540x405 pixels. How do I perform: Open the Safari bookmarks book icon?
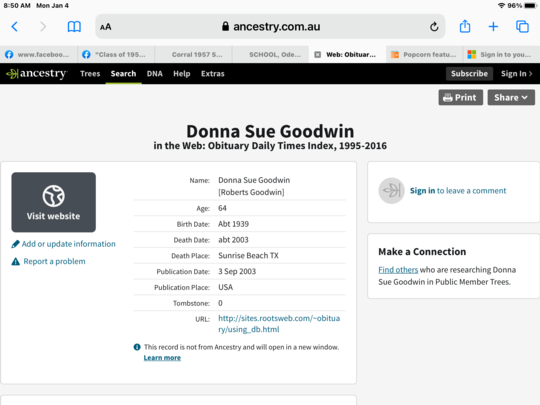pos(74,27)
